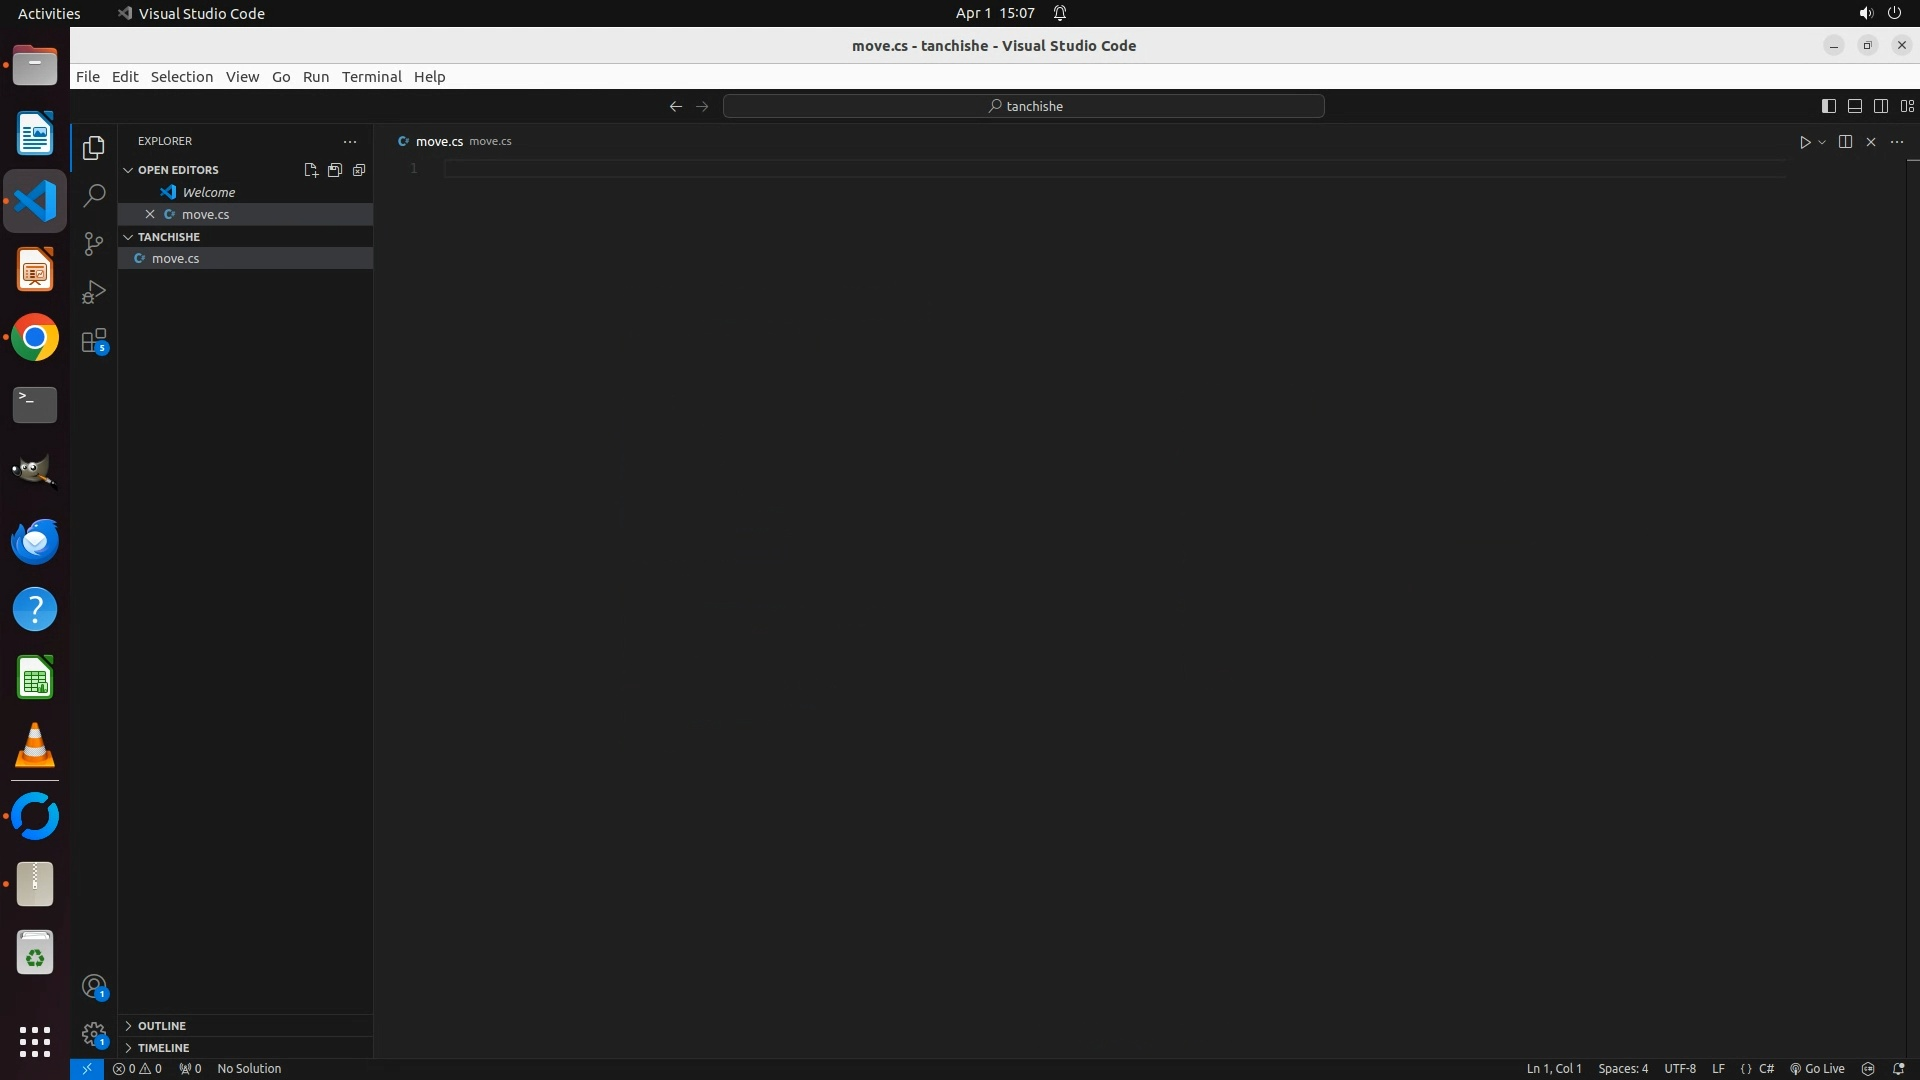Toggle the bottom Panel visibility
This screenshot has height=1080, width=1920.
coord(1854,106)
